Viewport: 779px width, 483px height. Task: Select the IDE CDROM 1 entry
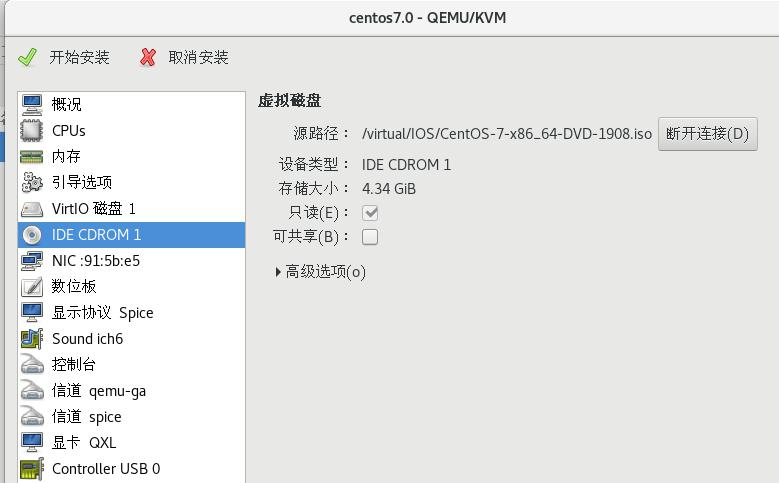[96, 234]
